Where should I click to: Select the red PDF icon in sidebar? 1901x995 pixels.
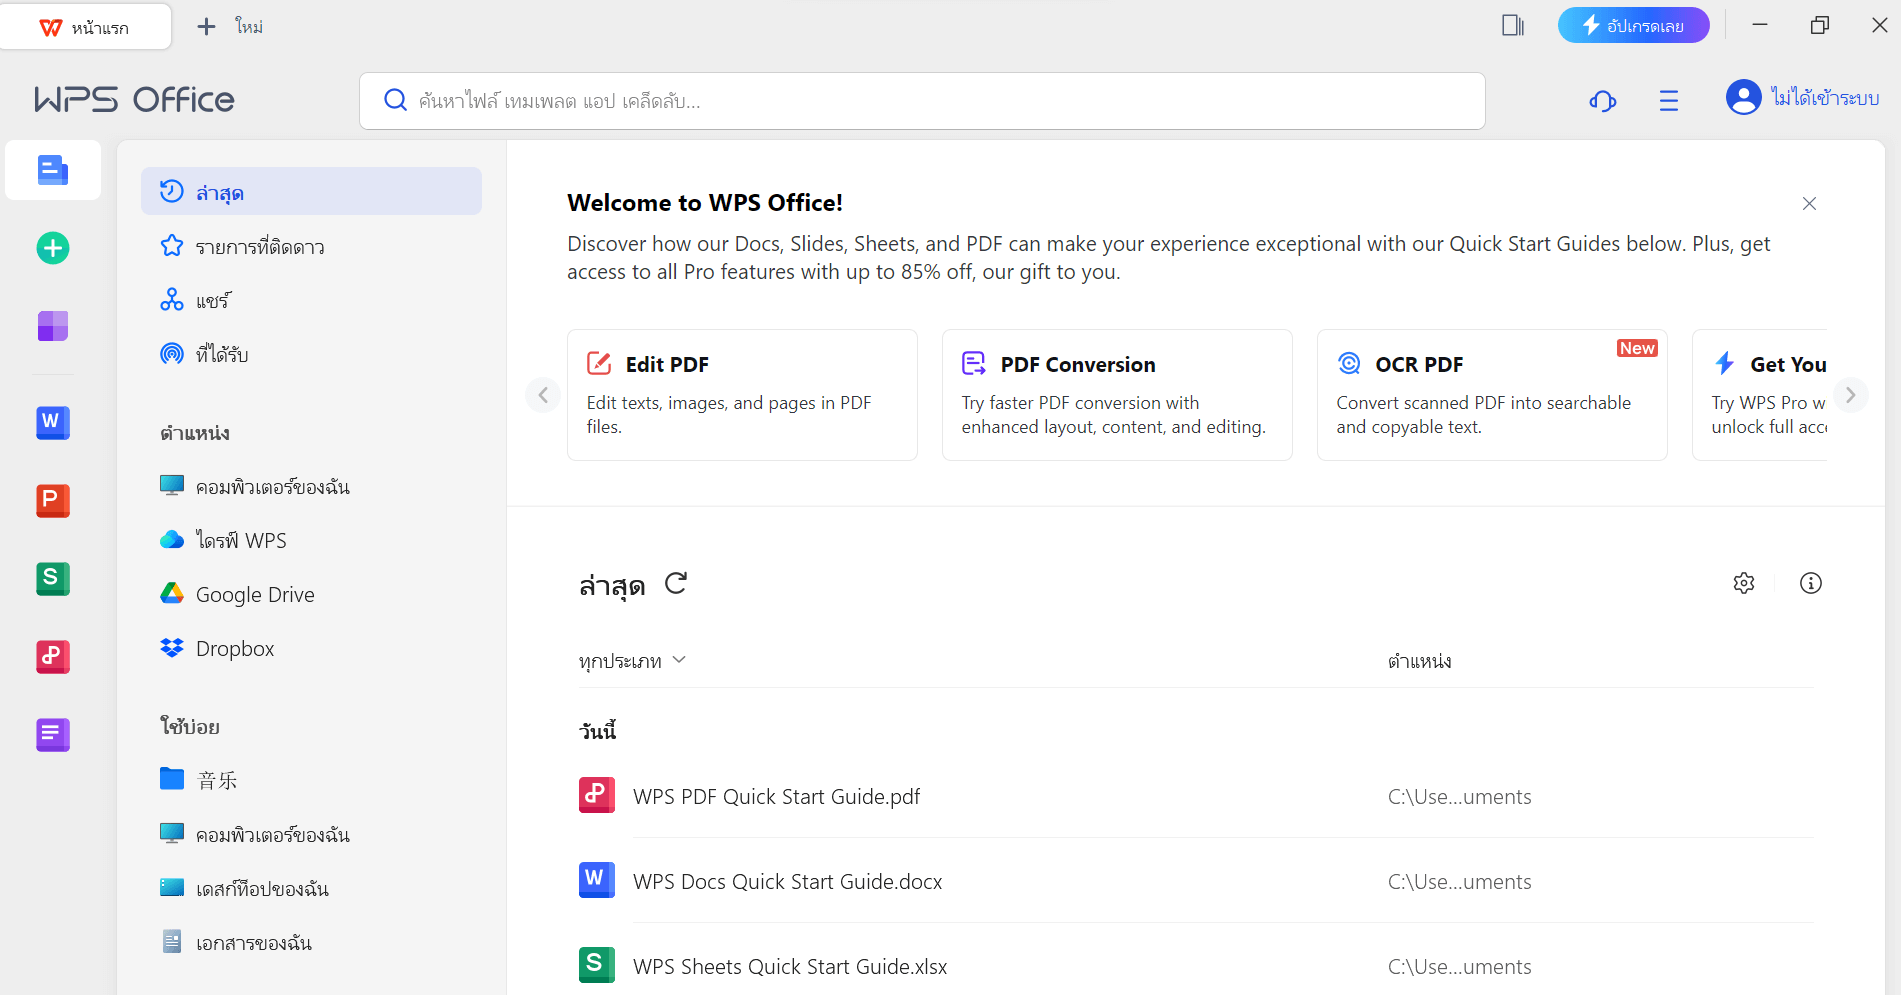coord(52,657)
